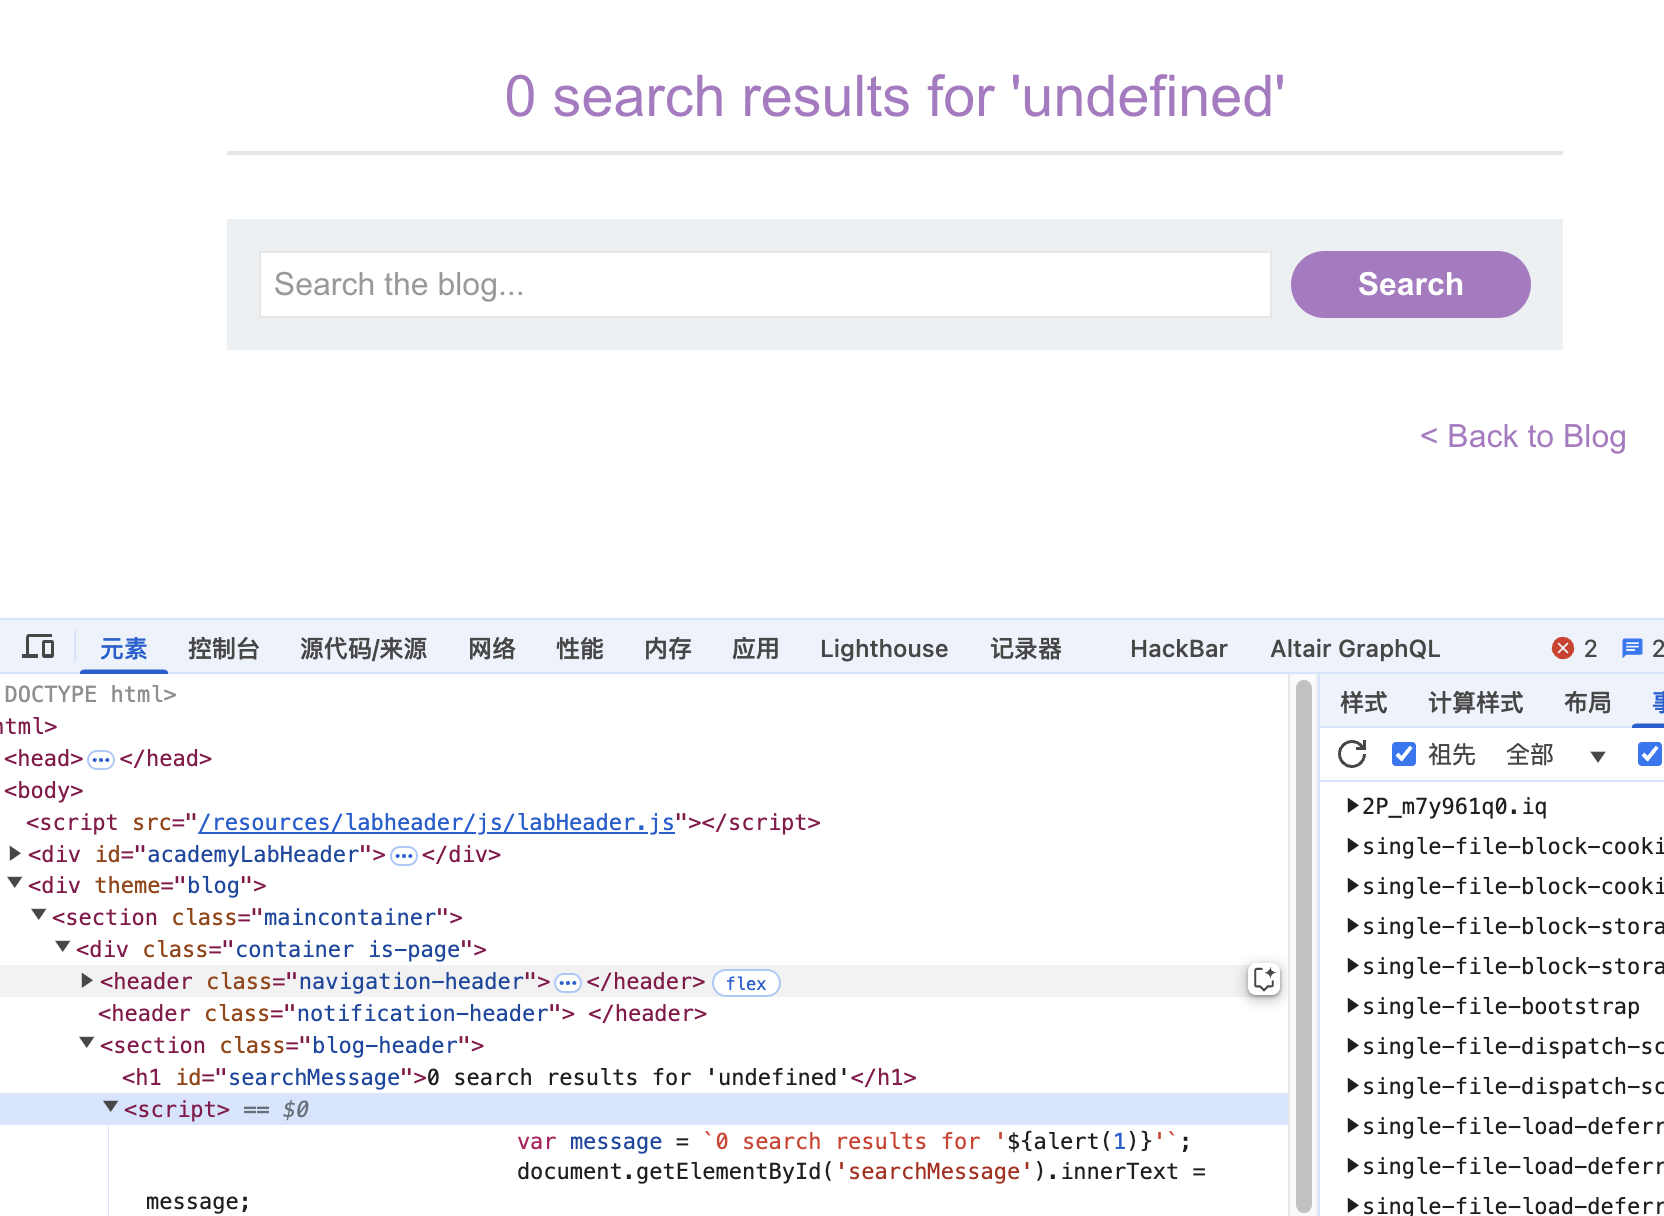Image resolution: width=1664 pixels, height=1216 pixels.
Task: Click the red error count icon
Action: tap(1562, 648)
